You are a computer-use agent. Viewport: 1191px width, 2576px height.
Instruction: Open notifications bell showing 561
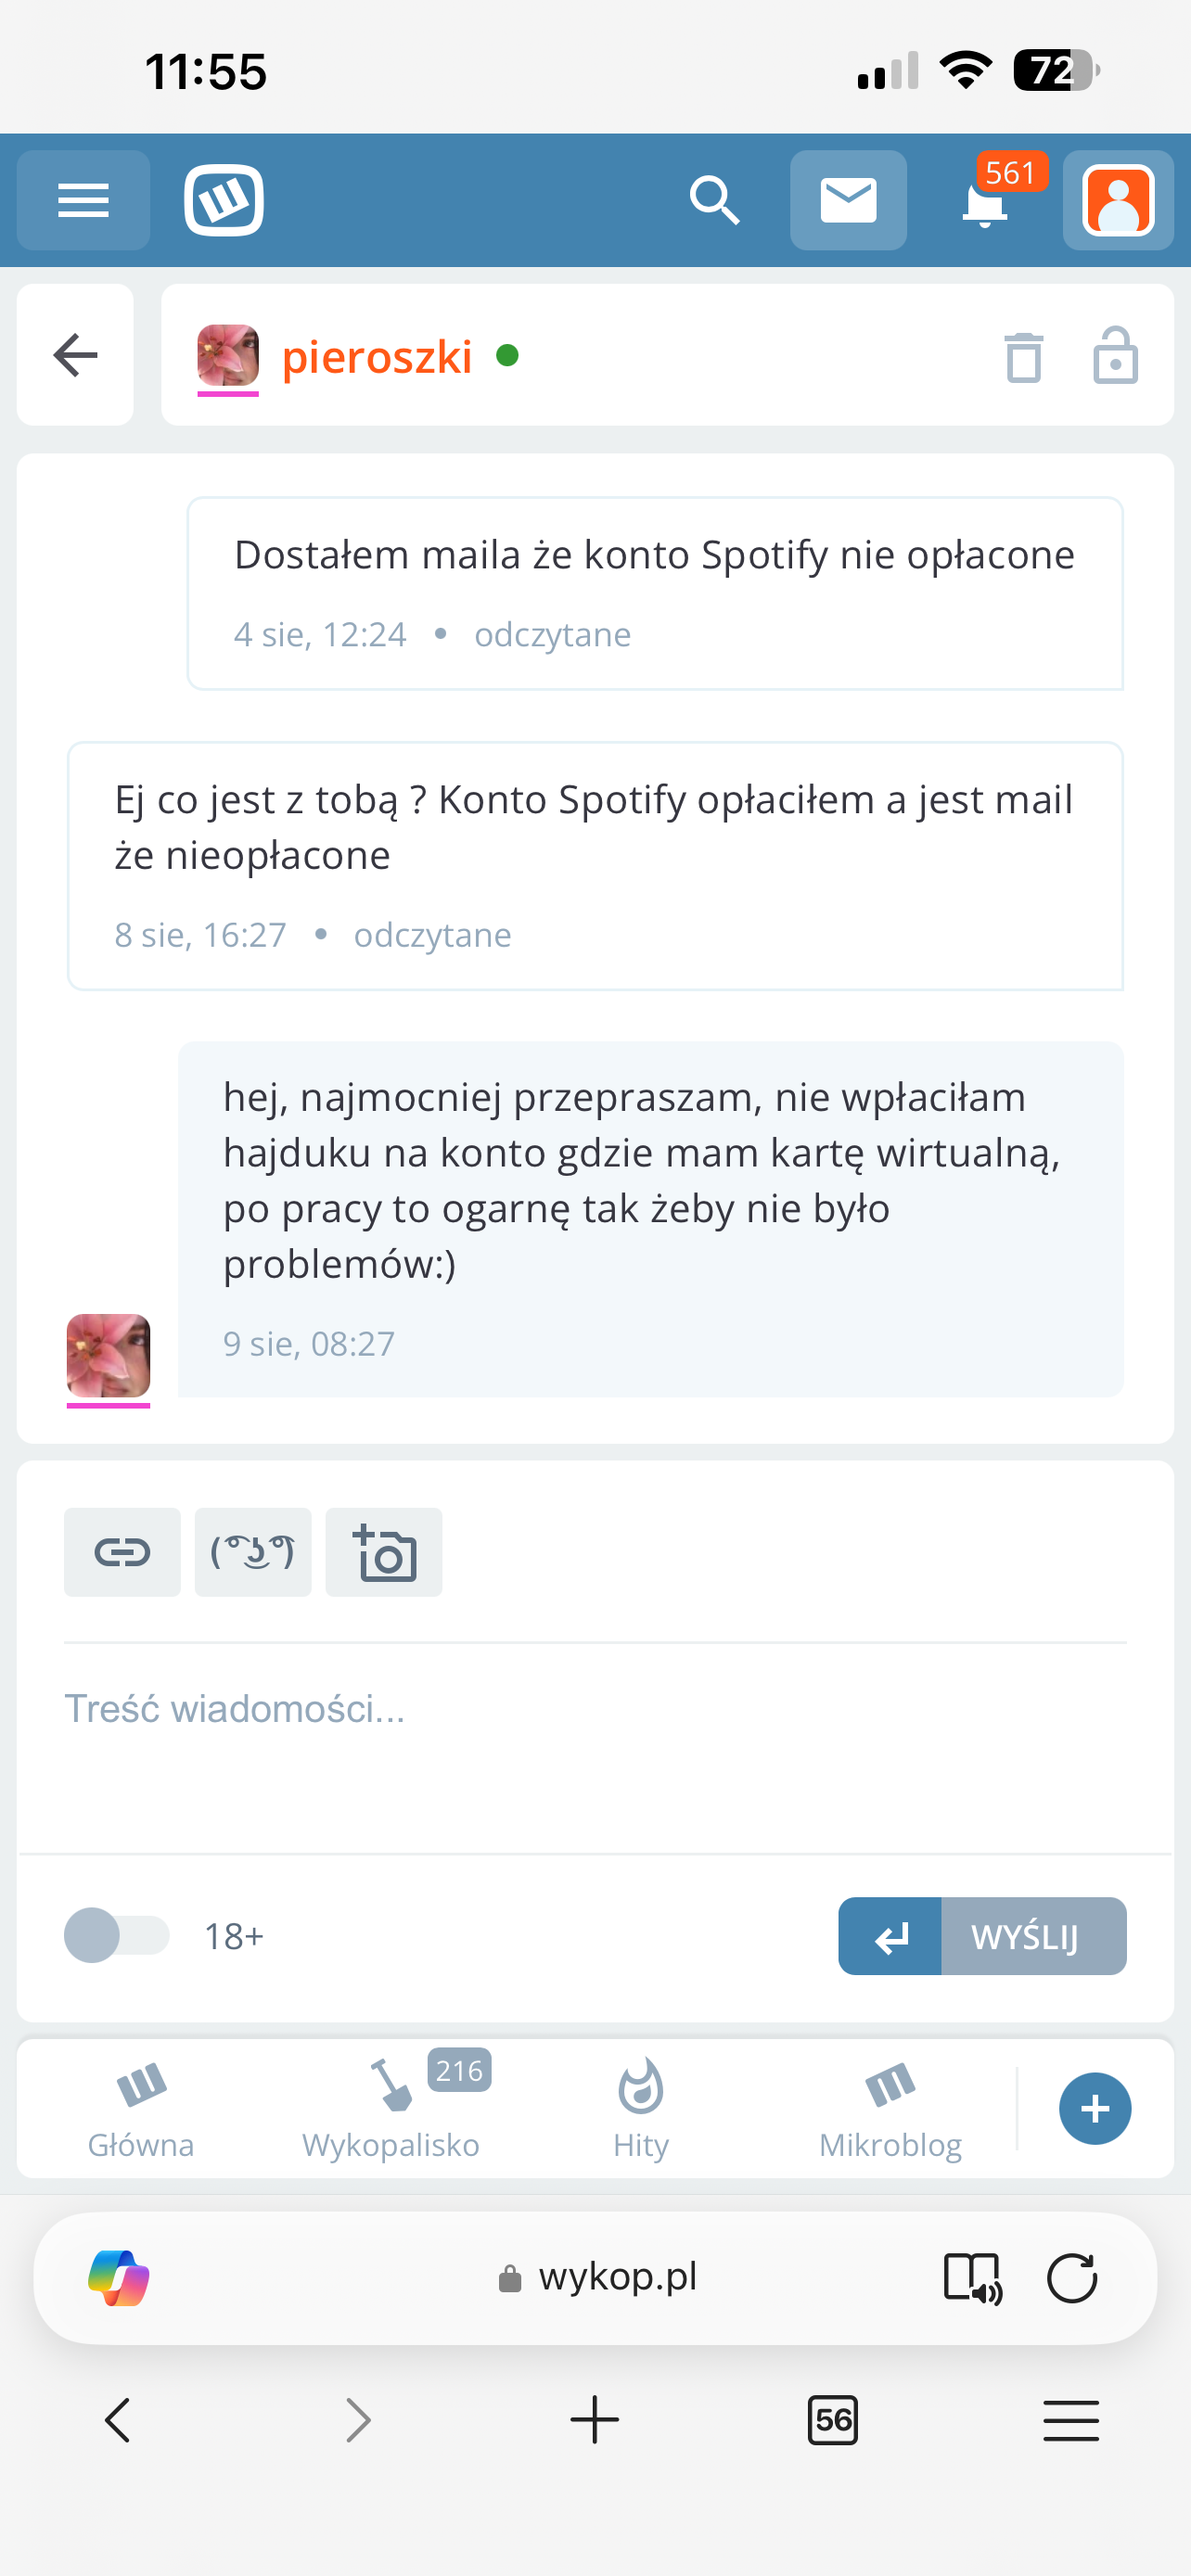pos(986,203)
